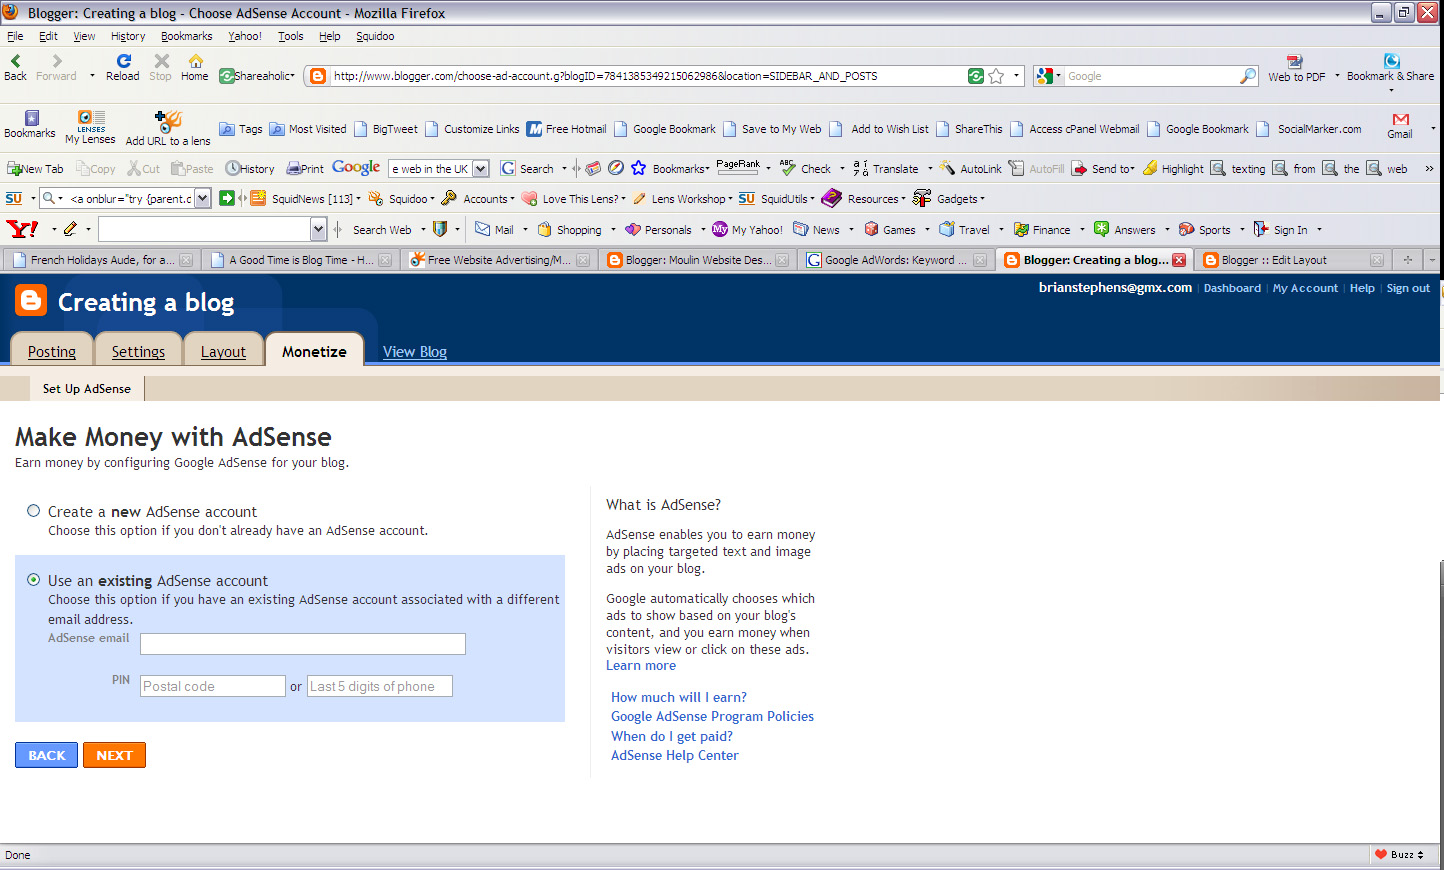Switch to the Settings tab

point(138,351)
